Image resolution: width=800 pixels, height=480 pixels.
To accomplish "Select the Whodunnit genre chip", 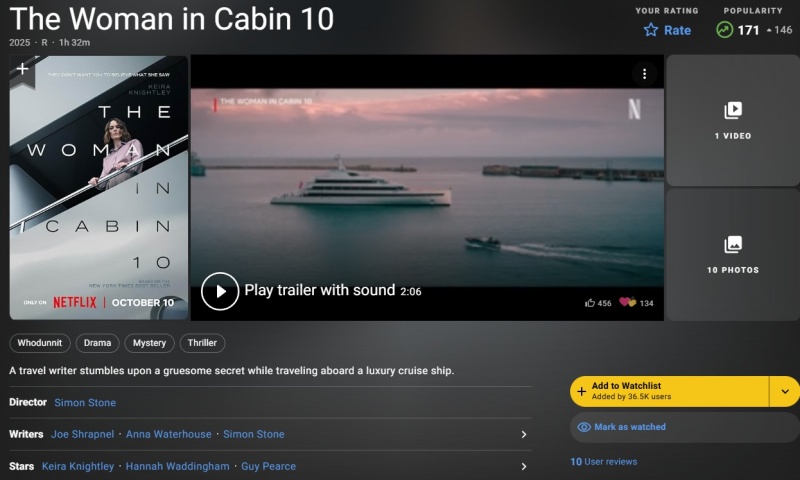I will 40,343.
